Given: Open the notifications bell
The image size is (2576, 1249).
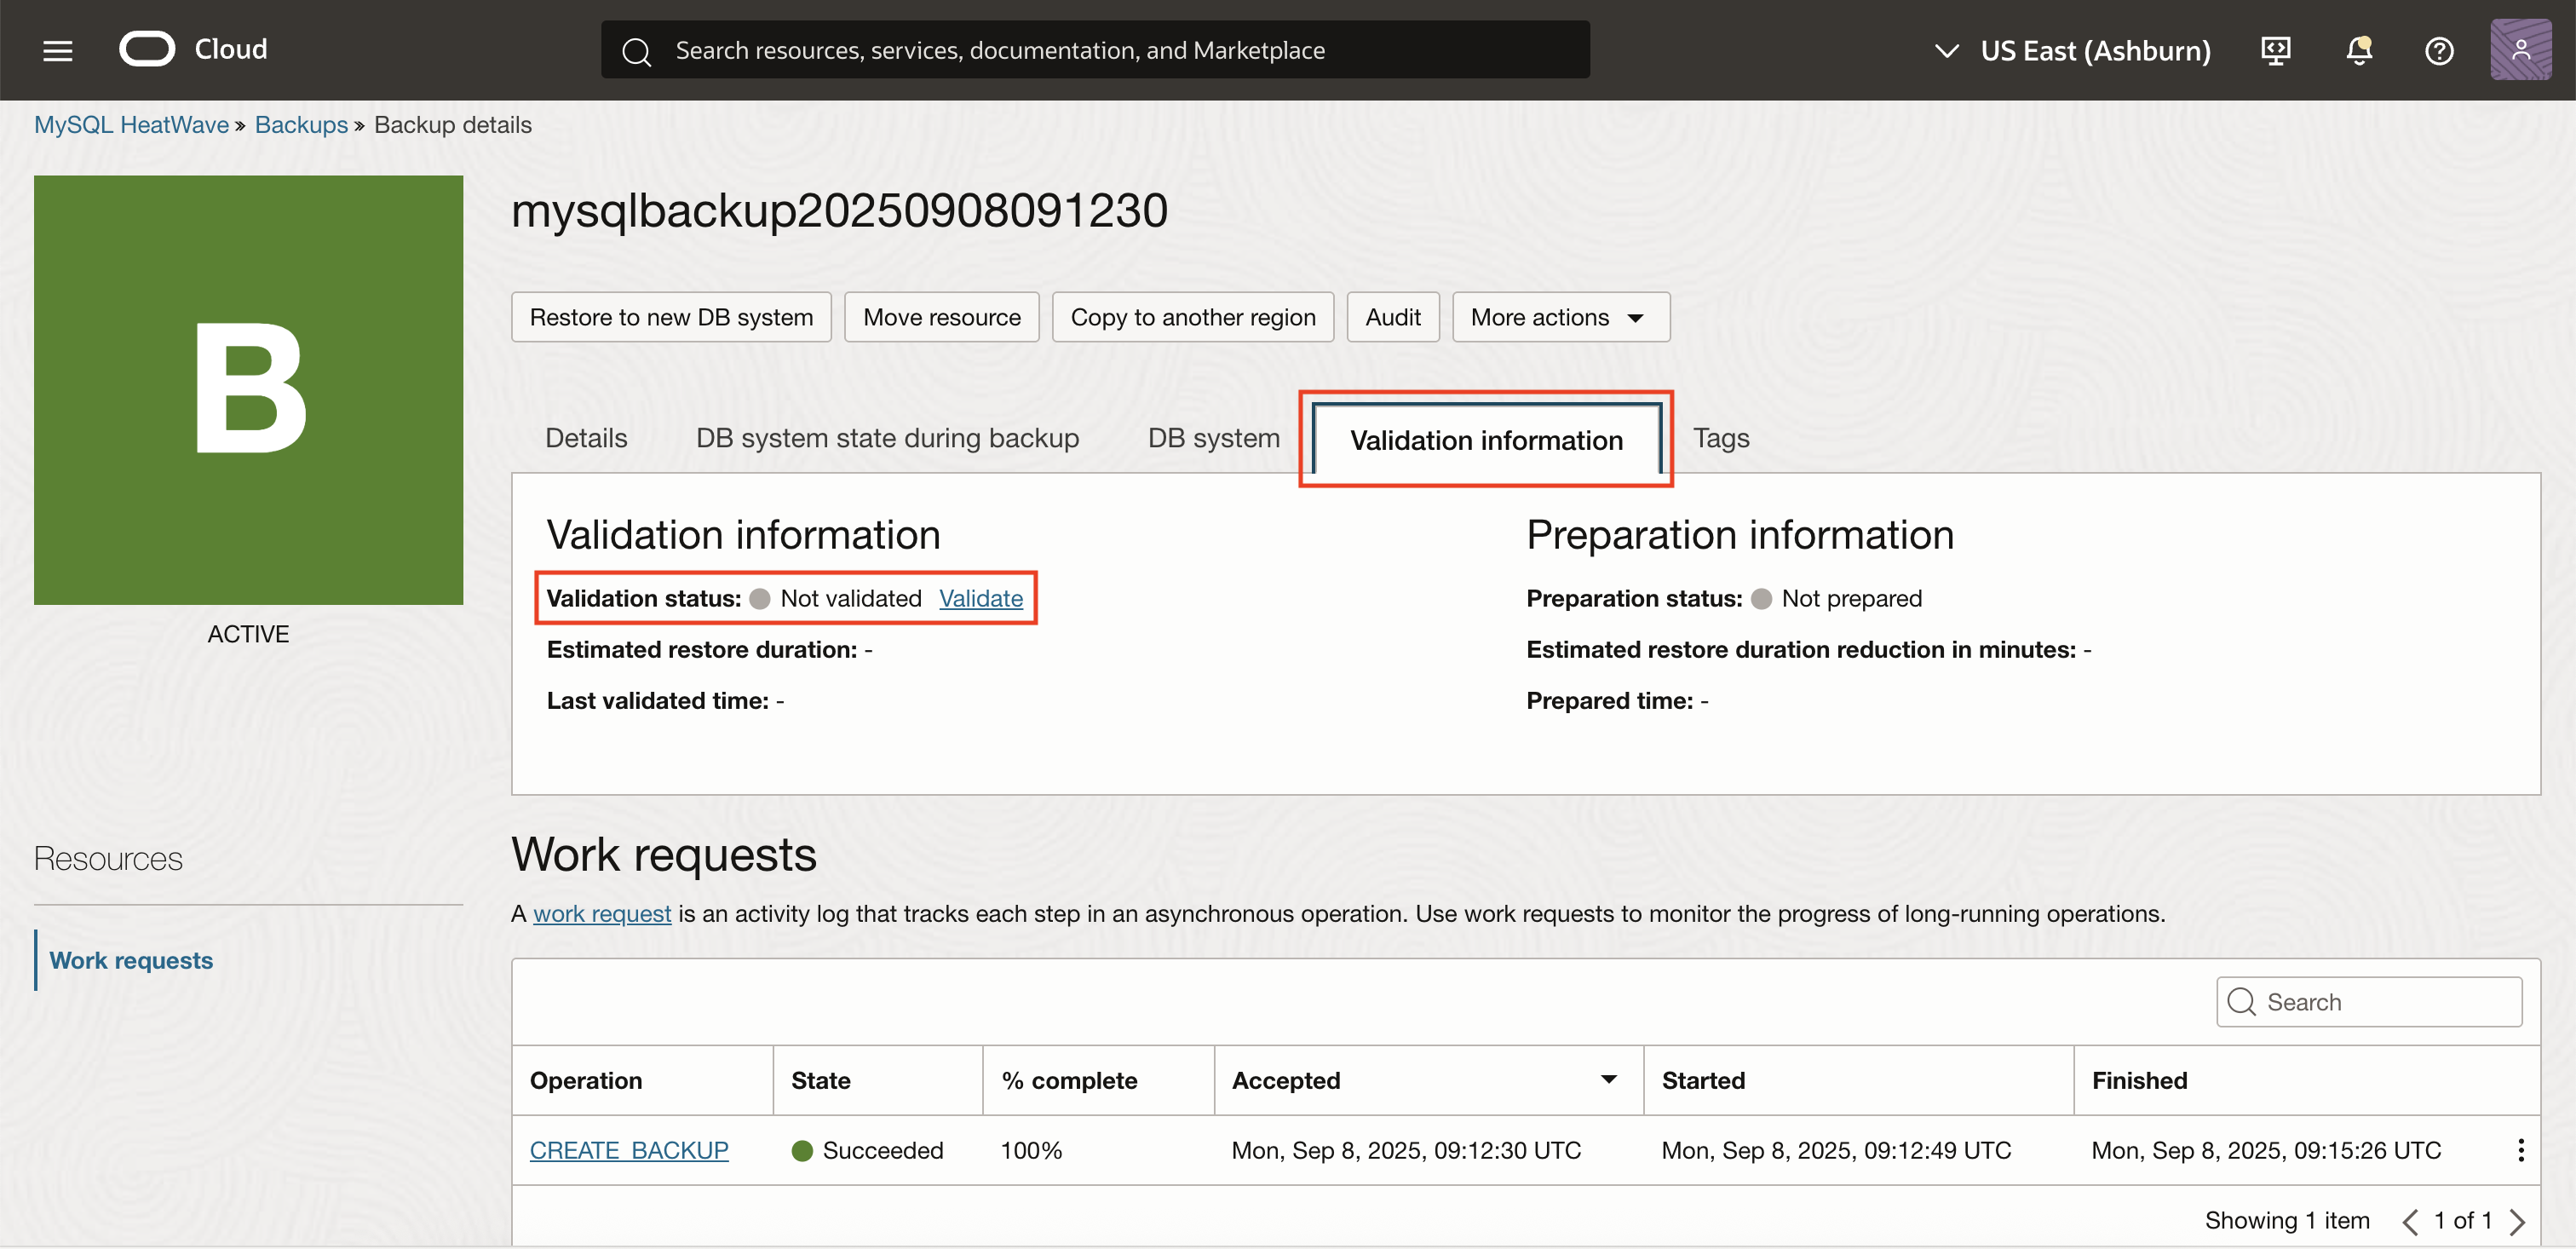Looking at the screenshot, I should (x=2358, y=50).
